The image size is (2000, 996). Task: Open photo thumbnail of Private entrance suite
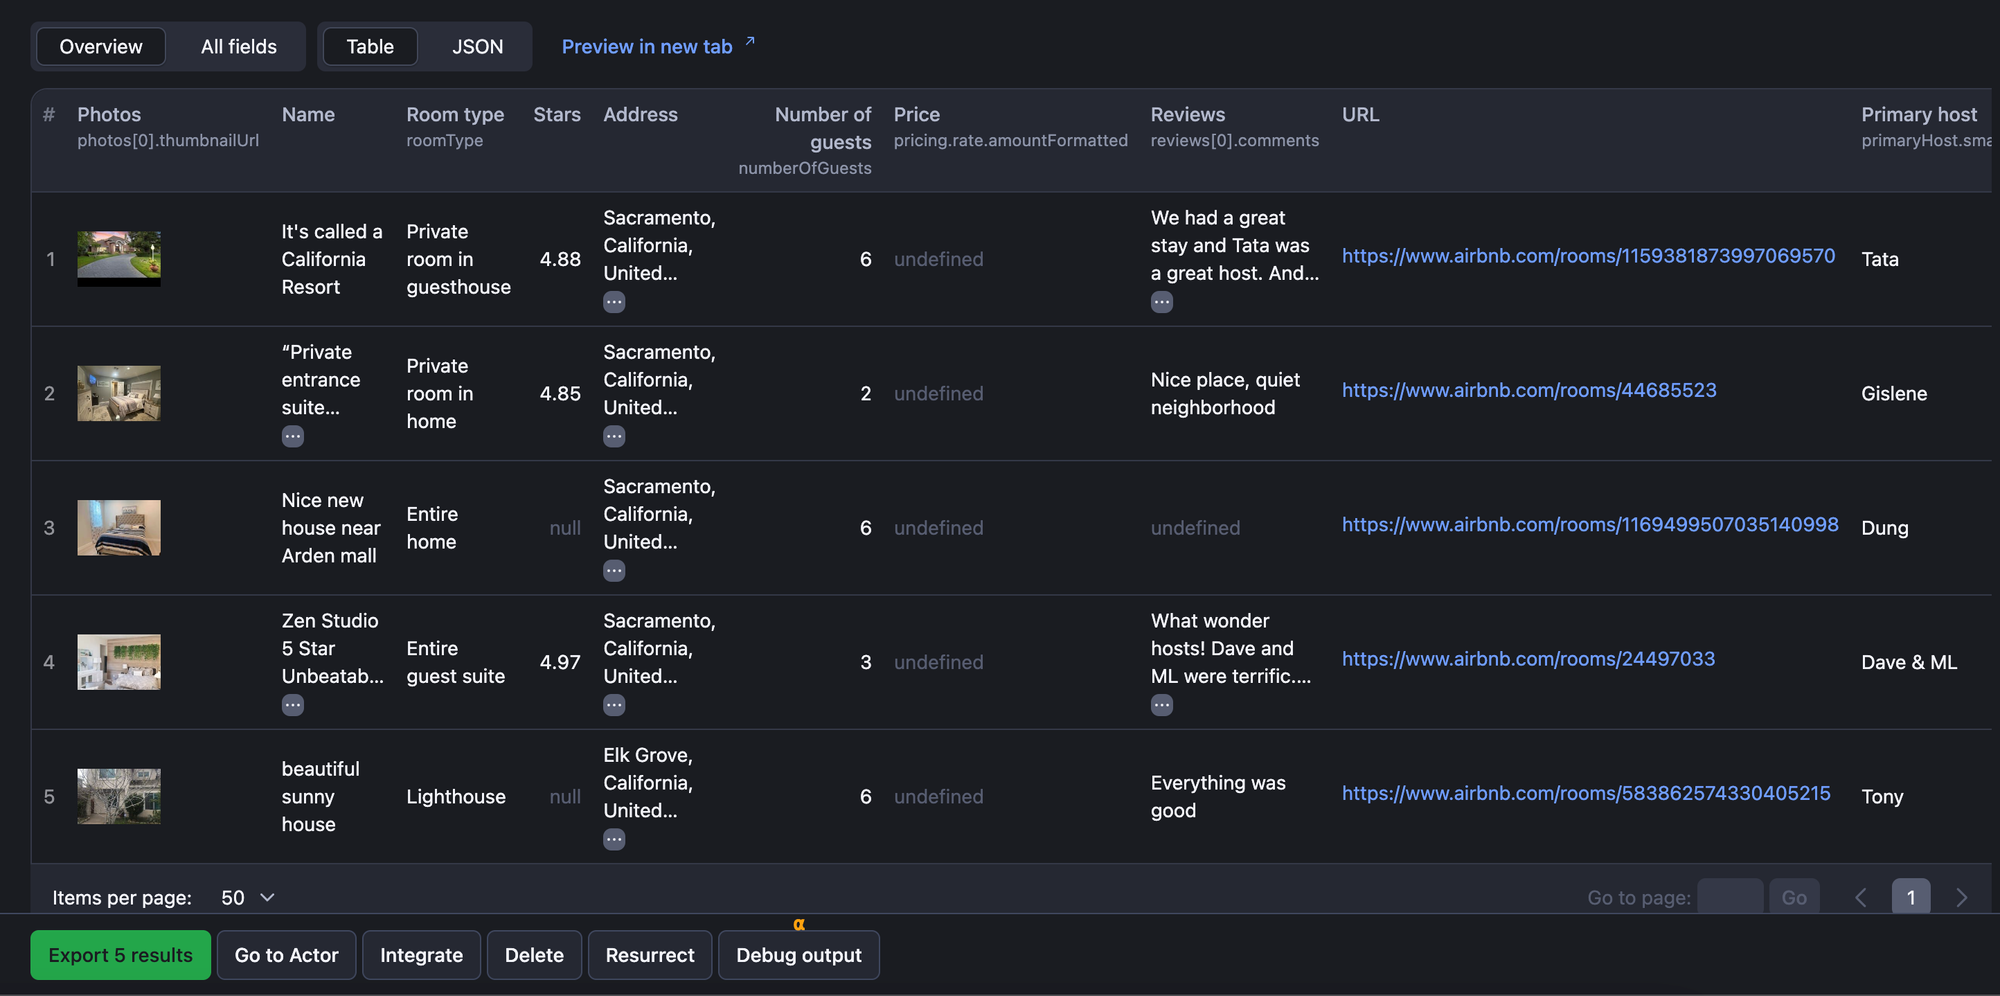(119, 393)
